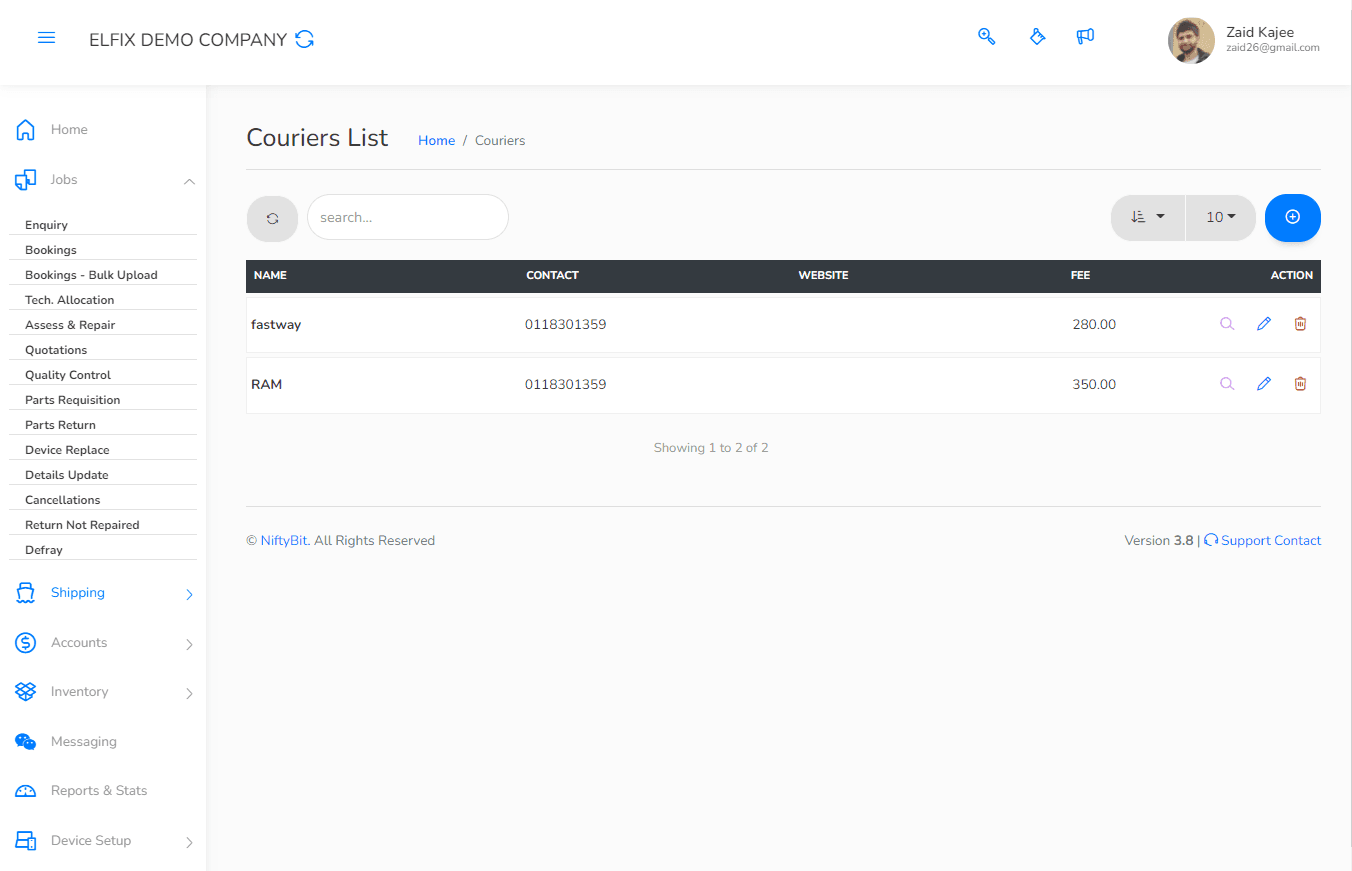
Task: Edit the RAM courier
Action: [1264, 384]
